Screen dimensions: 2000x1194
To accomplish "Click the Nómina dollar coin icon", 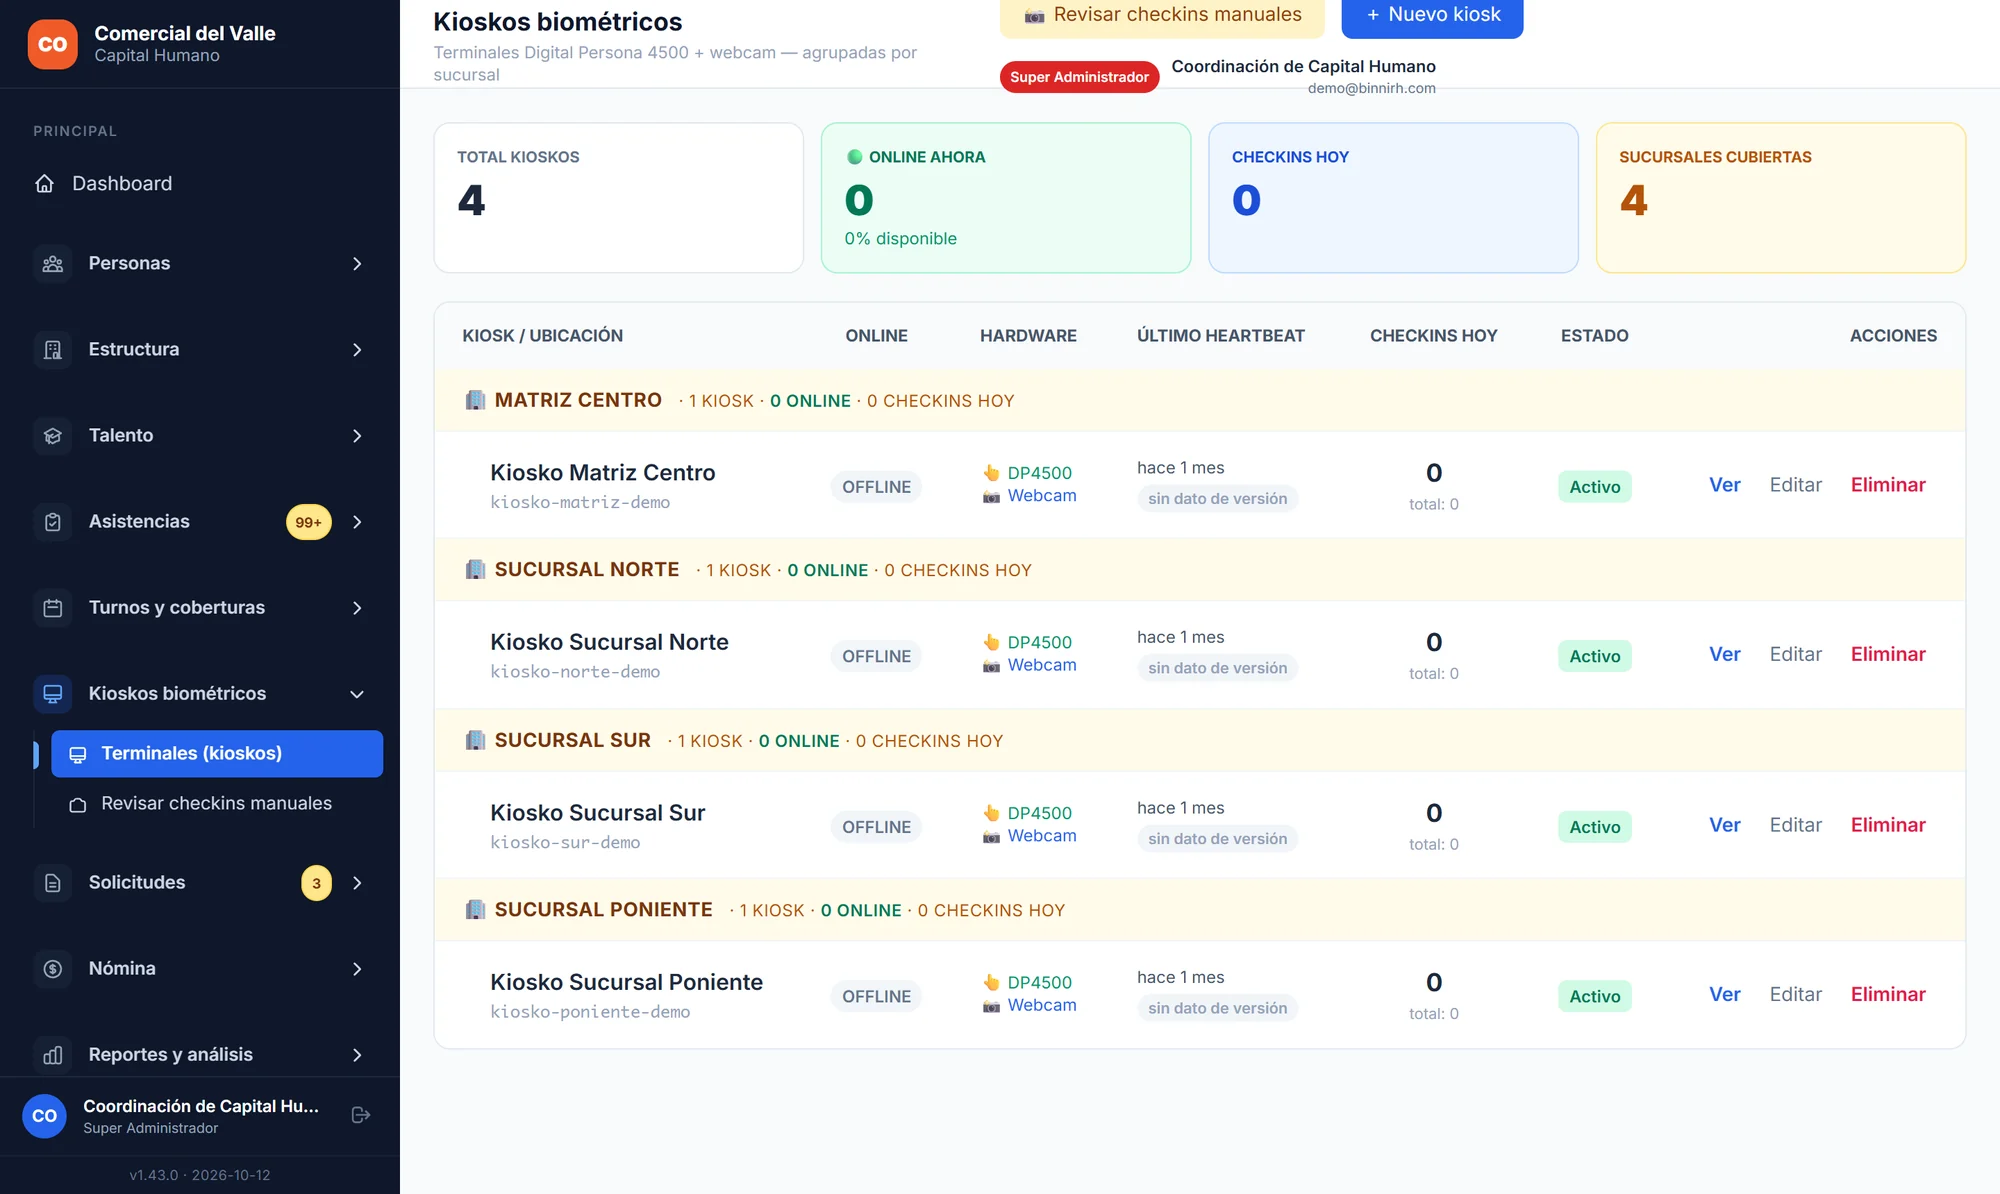I will pyautogui.click(x=53, y=968).
